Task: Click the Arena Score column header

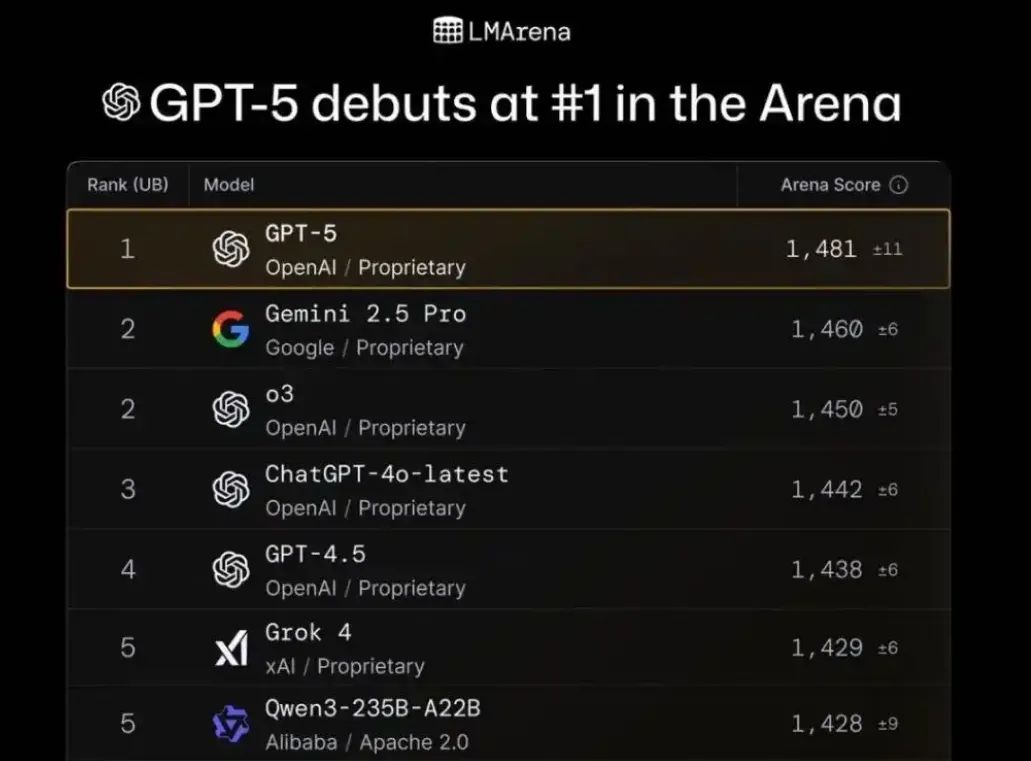Action: pyautogui.click(x=830, y=185)
